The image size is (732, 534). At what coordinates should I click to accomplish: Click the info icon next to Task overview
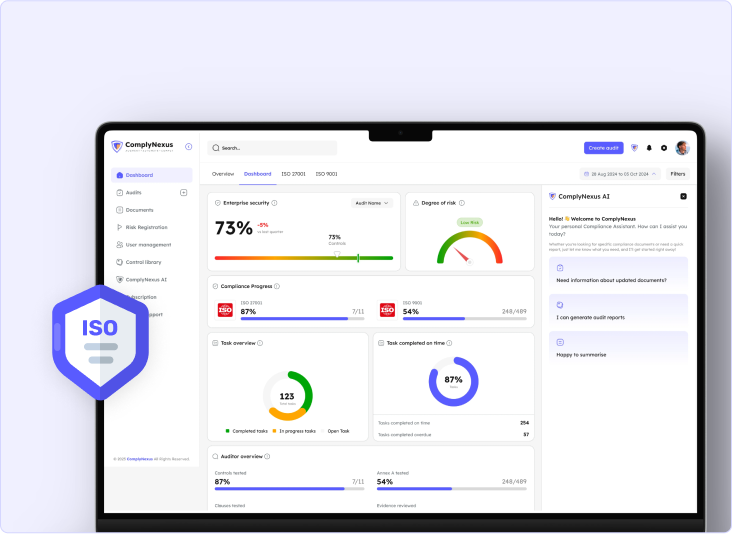(x=260, y=343)
